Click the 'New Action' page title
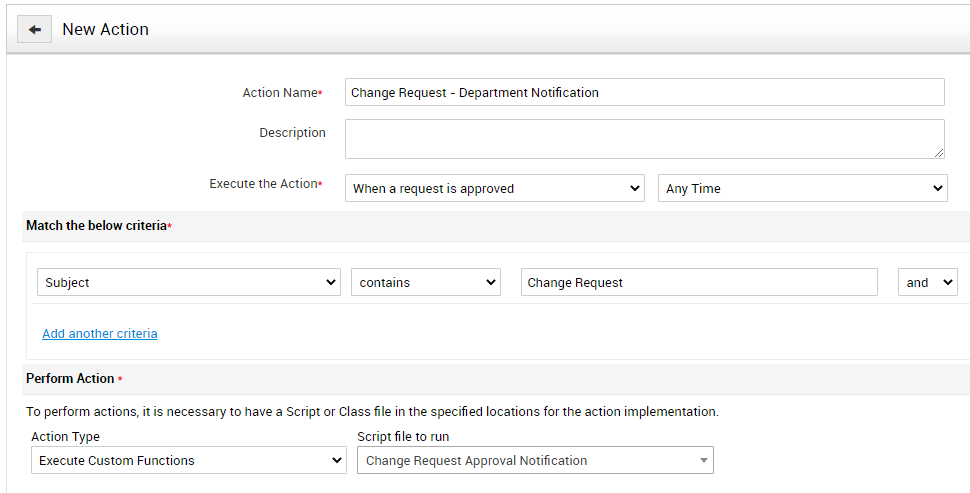The image size is (970, 493). [x=105, y=29]
